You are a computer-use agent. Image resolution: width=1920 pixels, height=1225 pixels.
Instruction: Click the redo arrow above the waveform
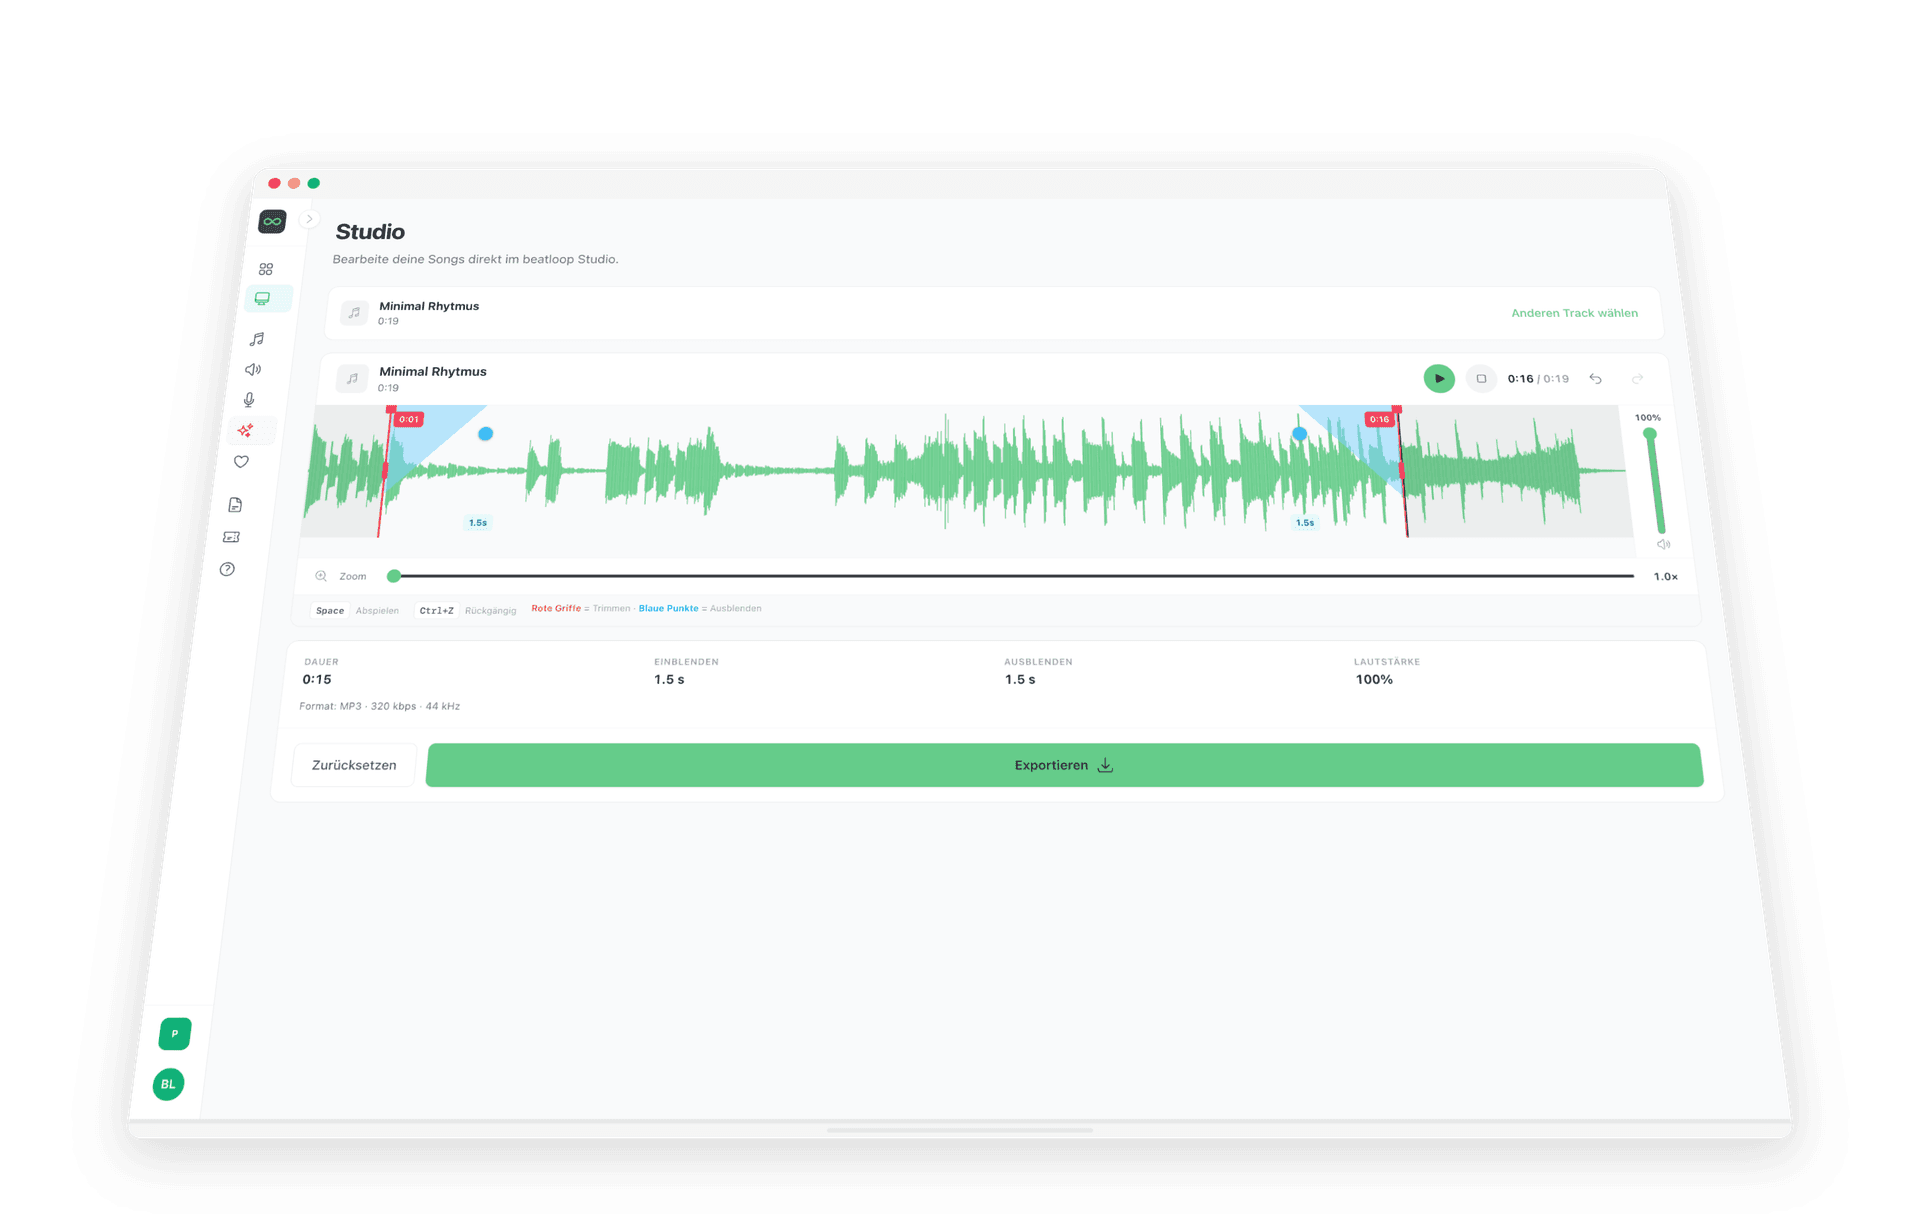pyautogui.click(x=1637, y=379)
